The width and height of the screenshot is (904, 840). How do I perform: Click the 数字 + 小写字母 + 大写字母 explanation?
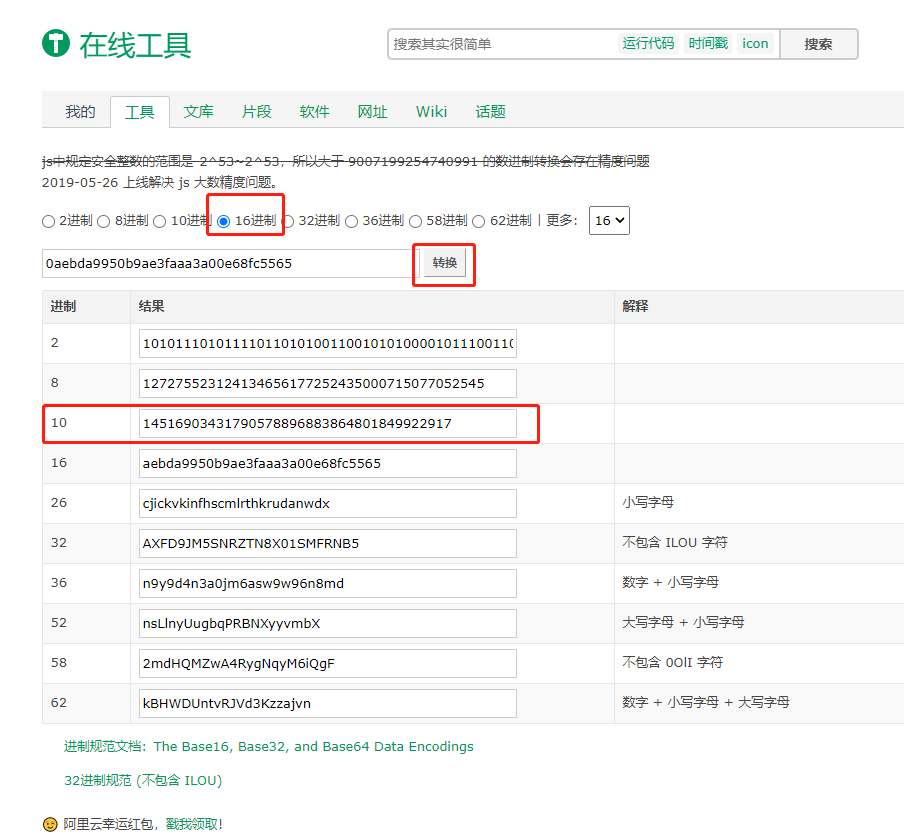(x=706, y=702)
